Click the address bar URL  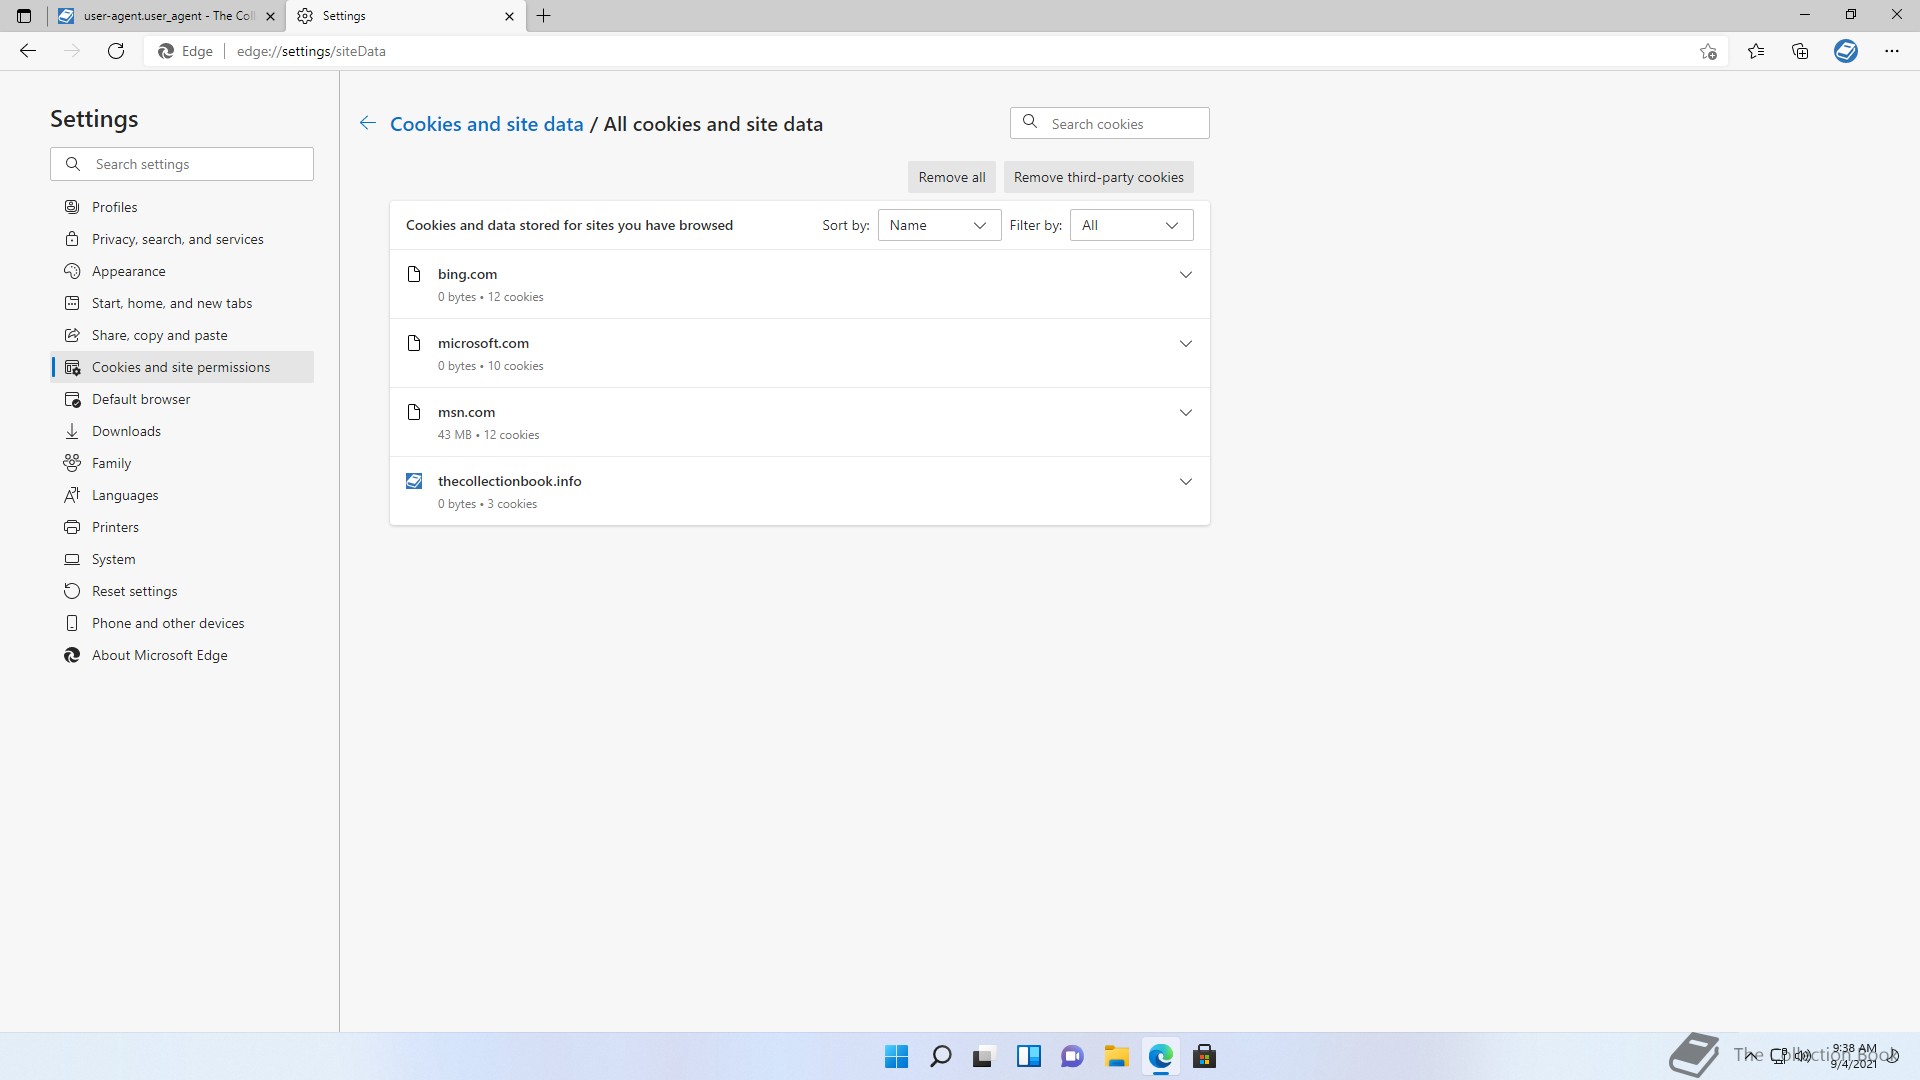(x=311, y=51)
